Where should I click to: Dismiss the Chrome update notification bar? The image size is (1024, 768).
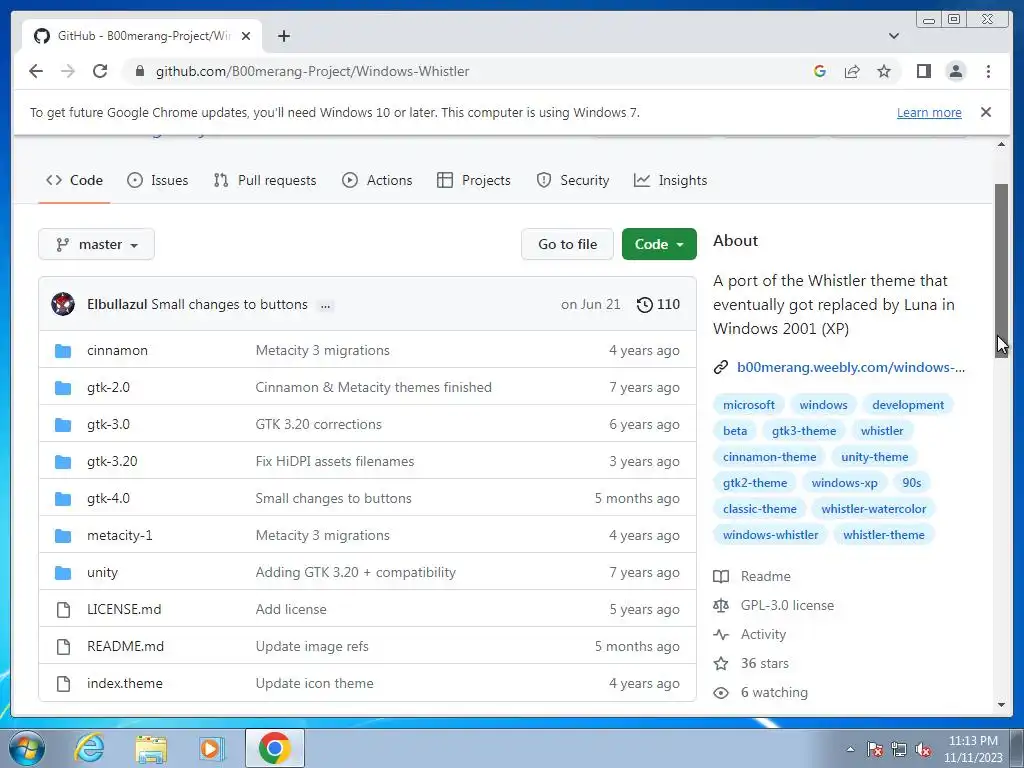(x=985, y=112)
